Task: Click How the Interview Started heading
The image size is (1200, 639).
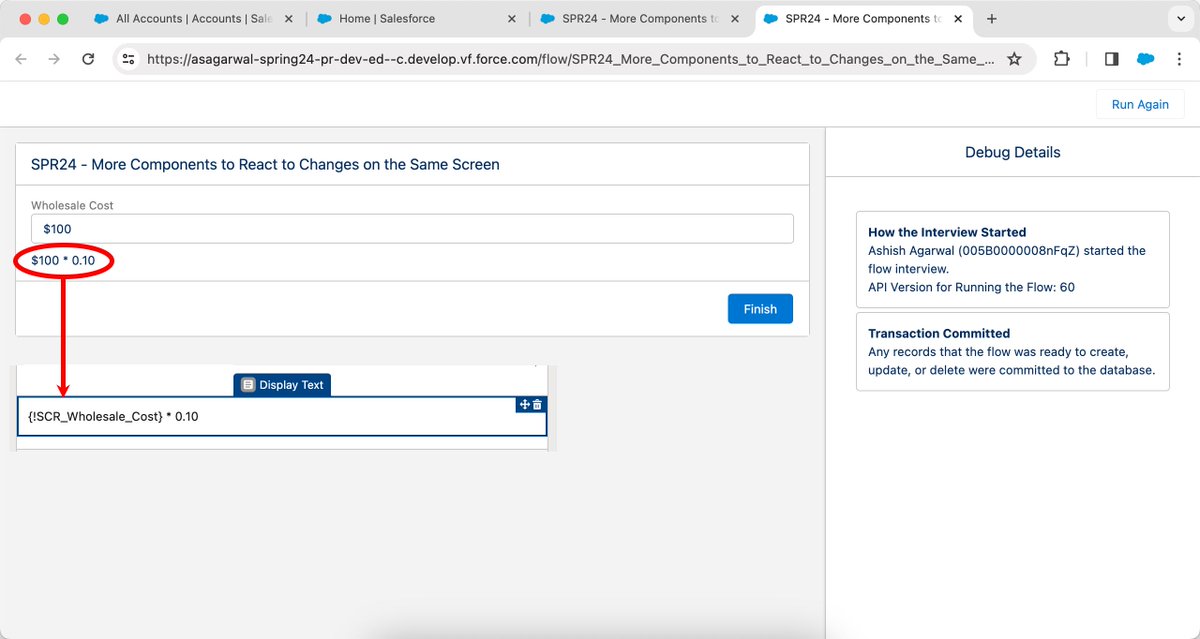Action: [x=947, y=232]
